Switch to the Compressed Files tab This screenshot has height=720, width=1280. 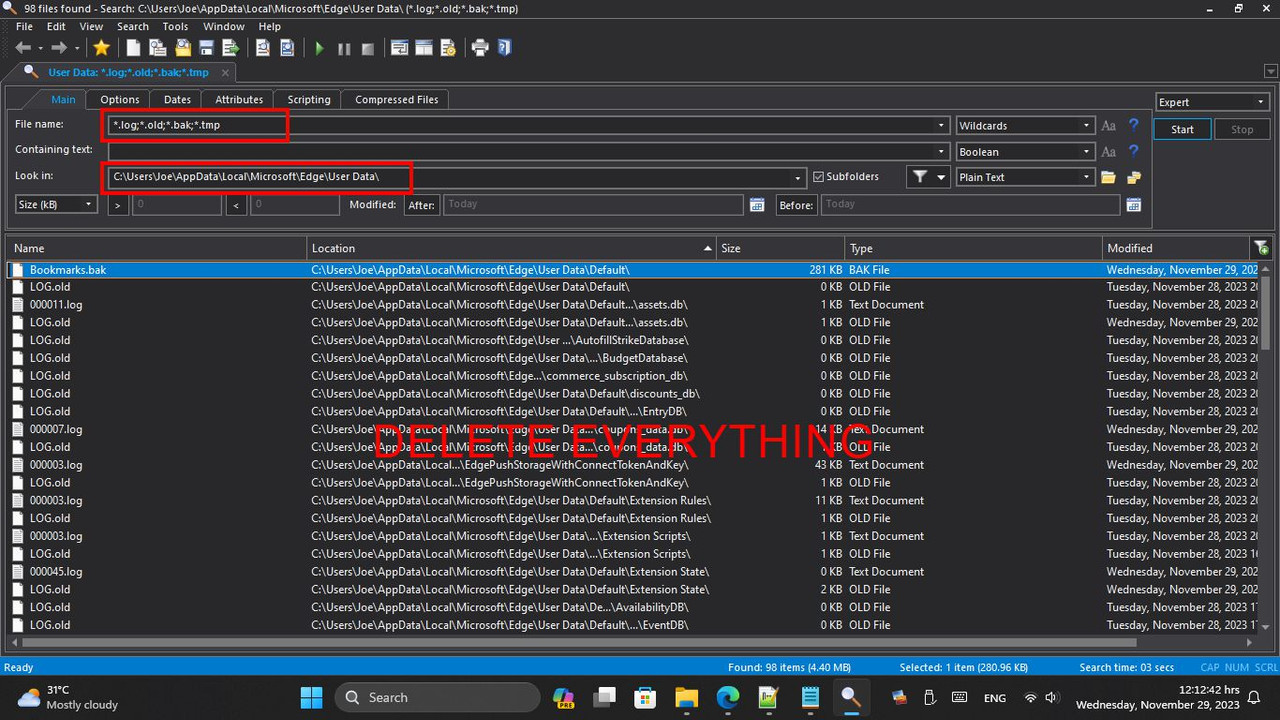point(397,99)
